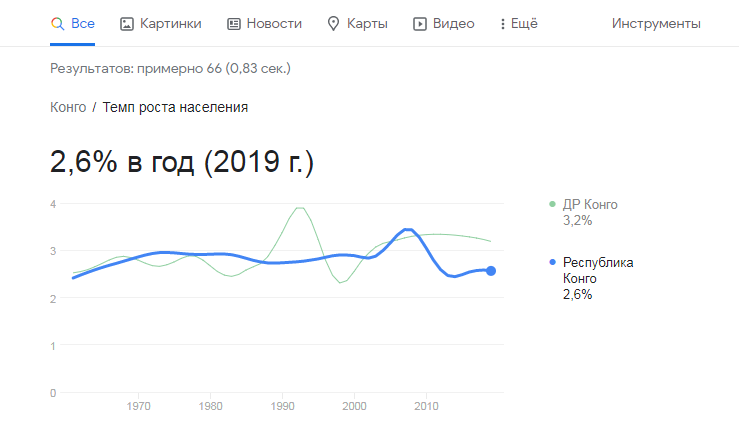Select the Республика Конго legend label
This screenshot has width=739, height=422.
[598, 270]
